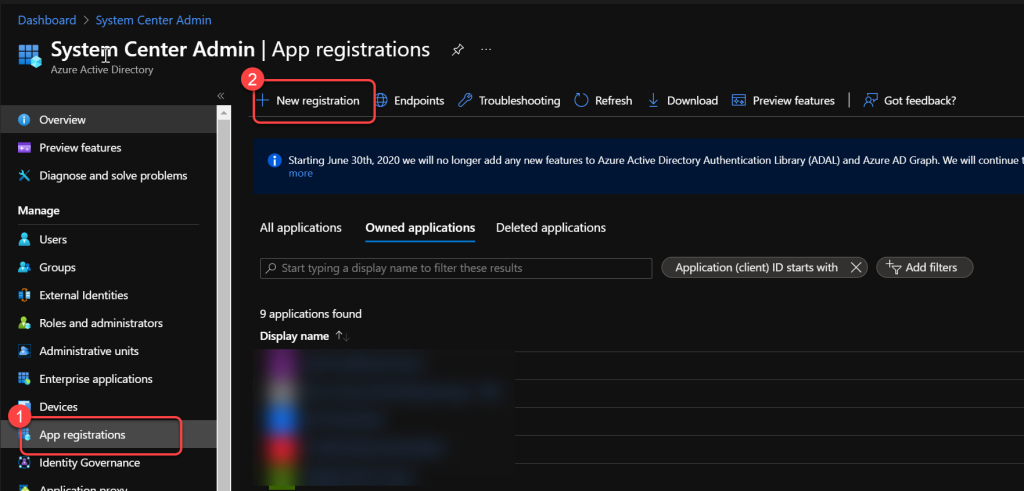
Task: Open Endpoints globe icon in toolbar
Action: point(381,100)
